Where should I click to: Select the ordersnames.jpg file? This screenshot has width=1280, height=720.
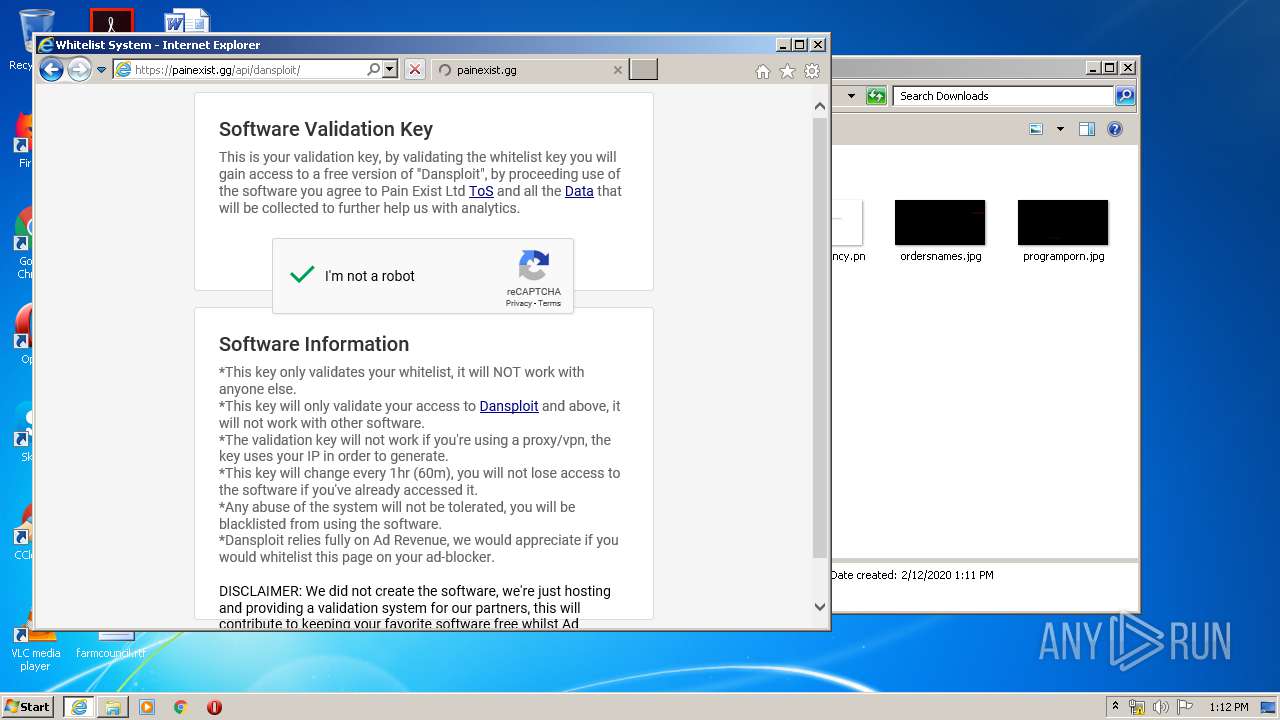click(x=940, y=231)
